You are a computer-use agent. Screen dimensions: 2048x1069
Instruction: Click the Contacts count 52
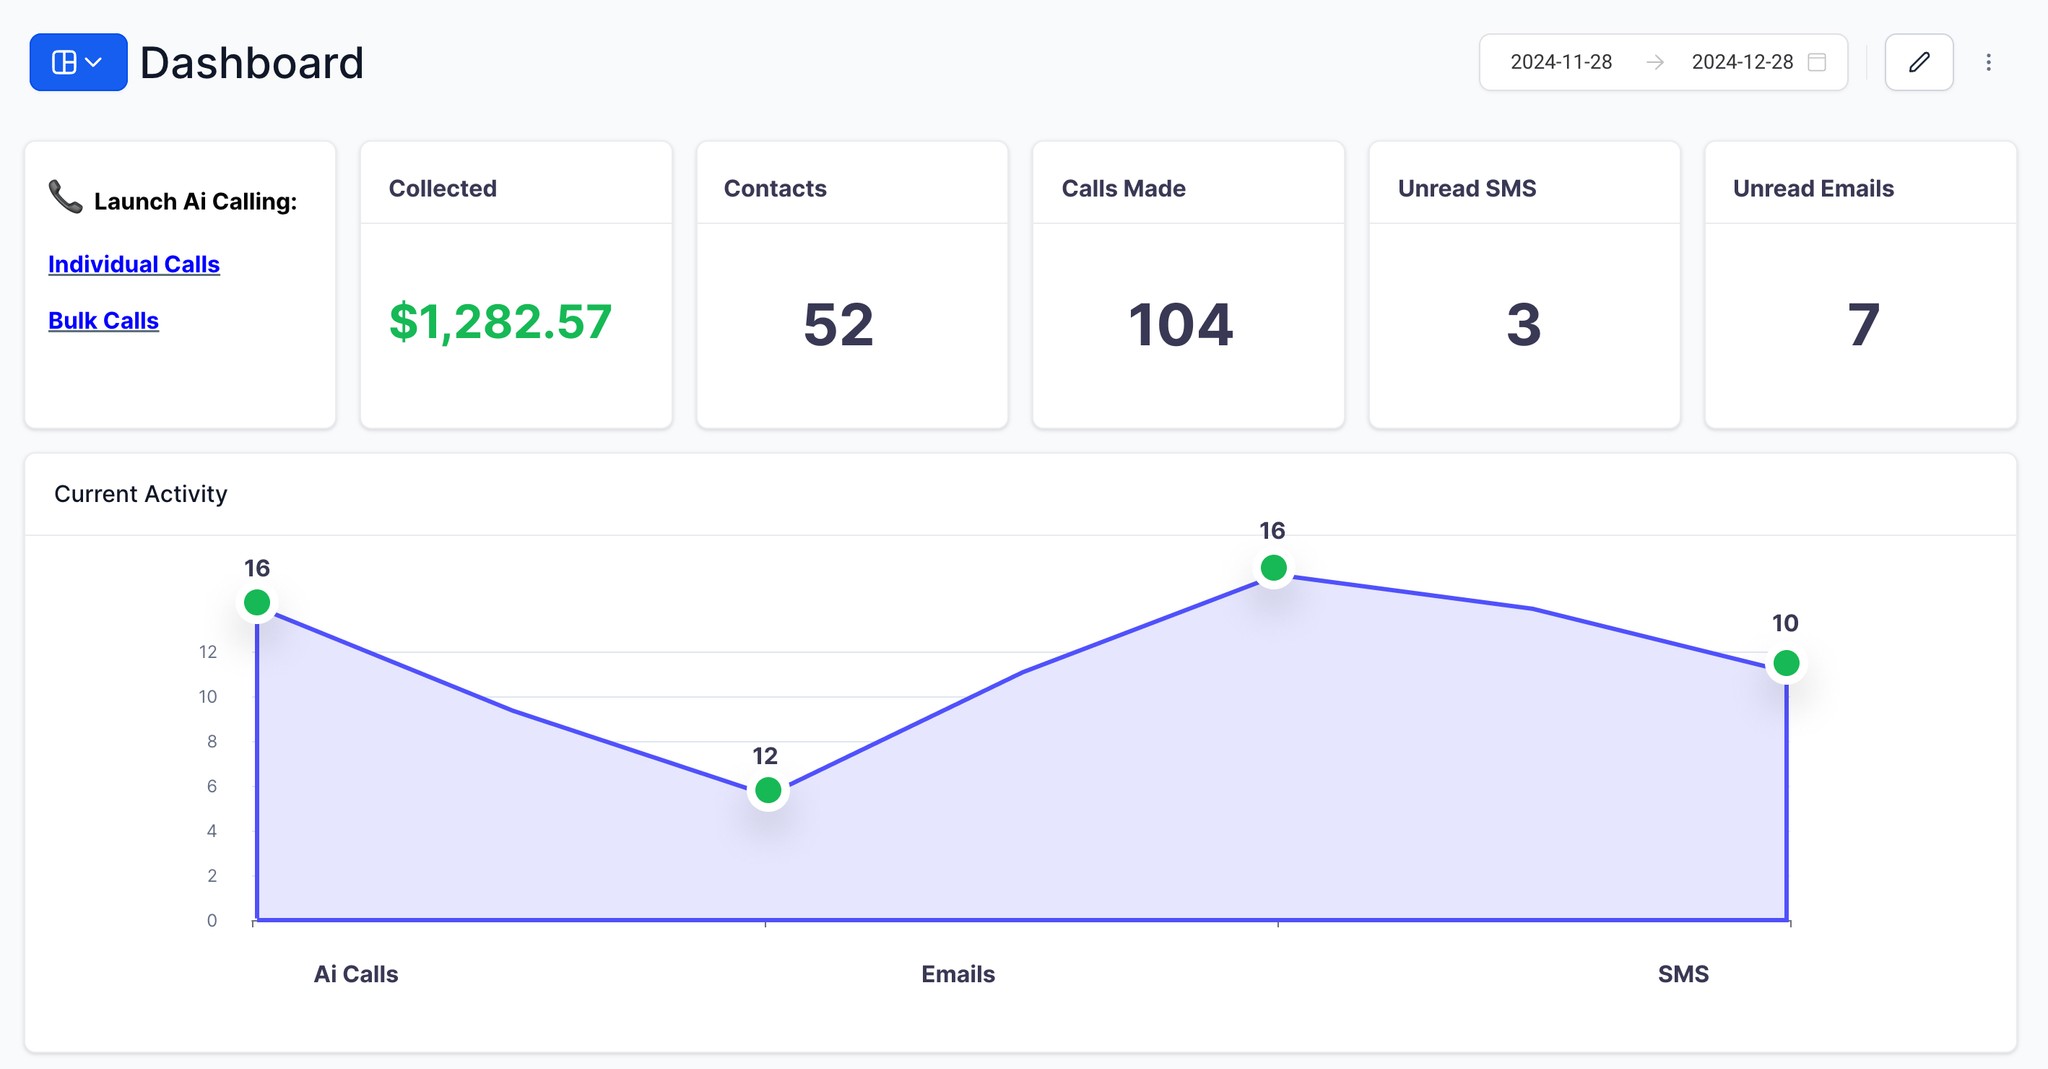click(839, 325)
